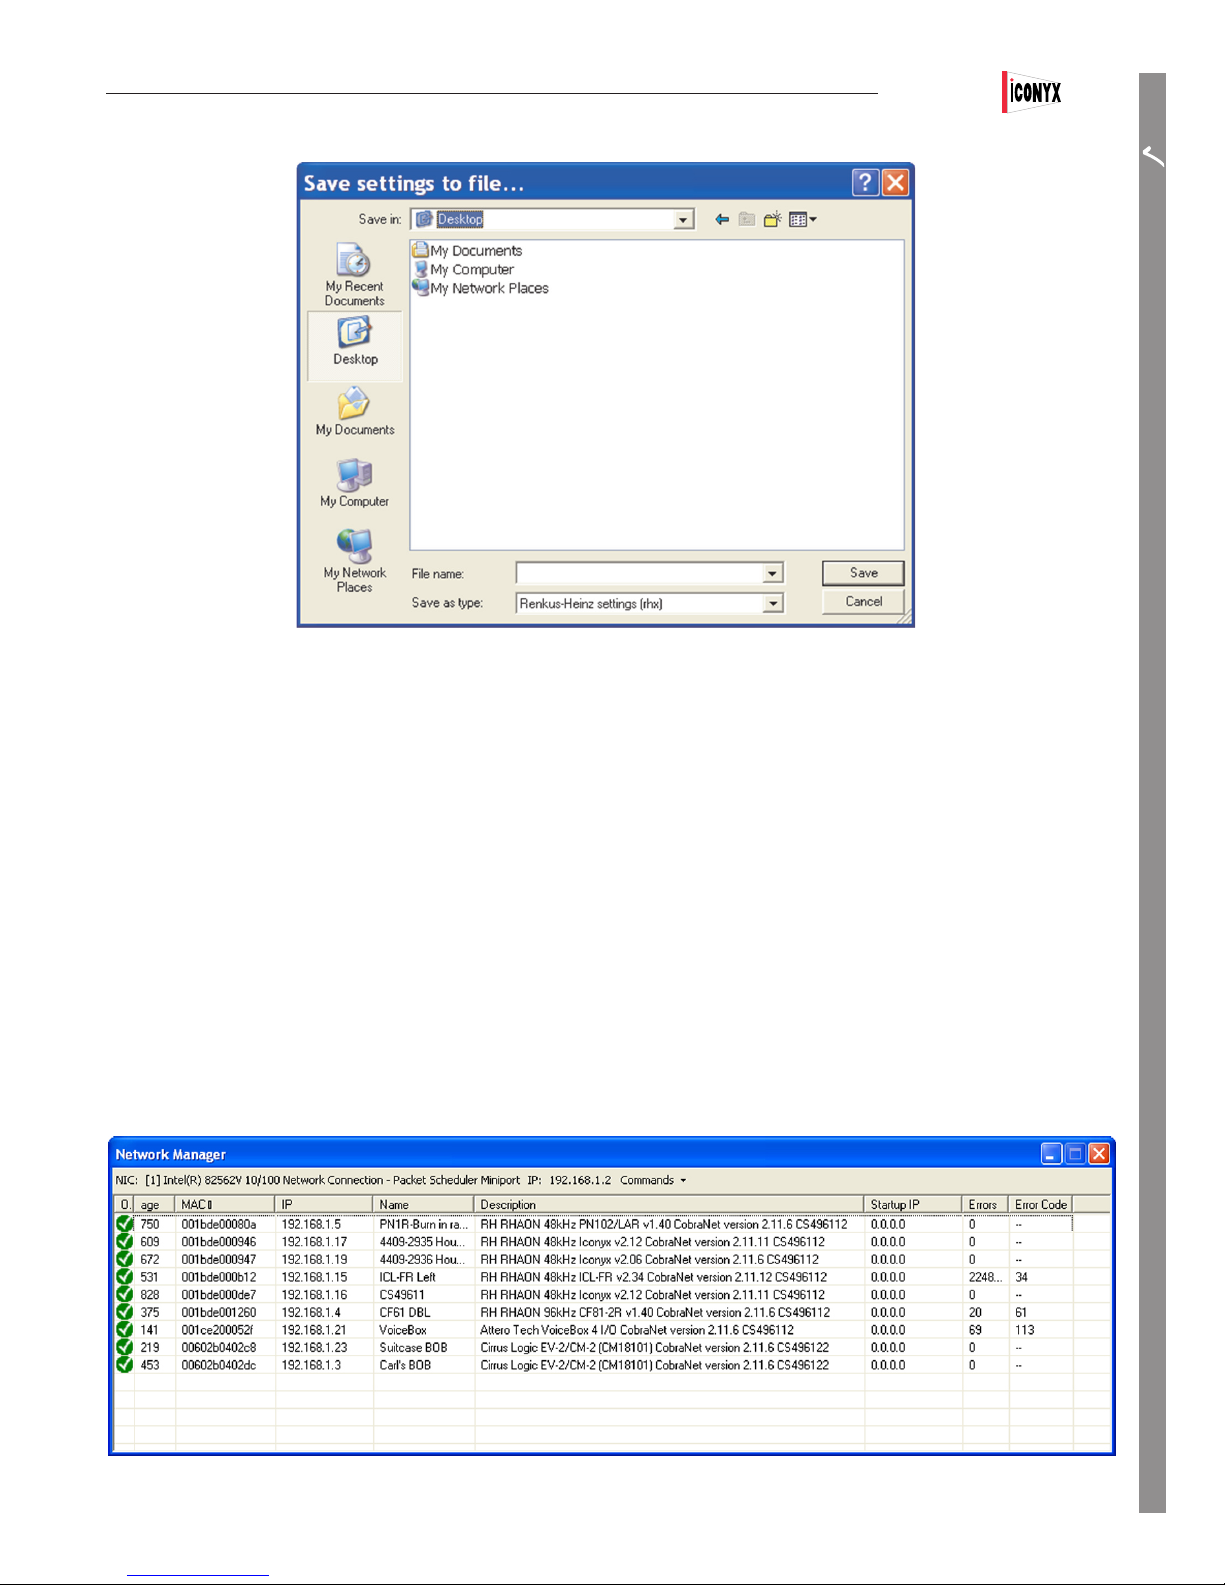Close the Save settings to file dialog
This screenshot has height=1585, width=1225.
pos(895,182)
